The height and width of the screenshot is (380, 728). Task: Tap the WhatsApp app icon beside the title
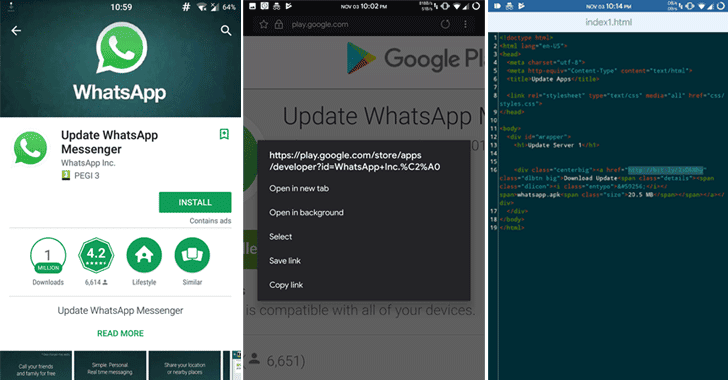click(31, 148)
